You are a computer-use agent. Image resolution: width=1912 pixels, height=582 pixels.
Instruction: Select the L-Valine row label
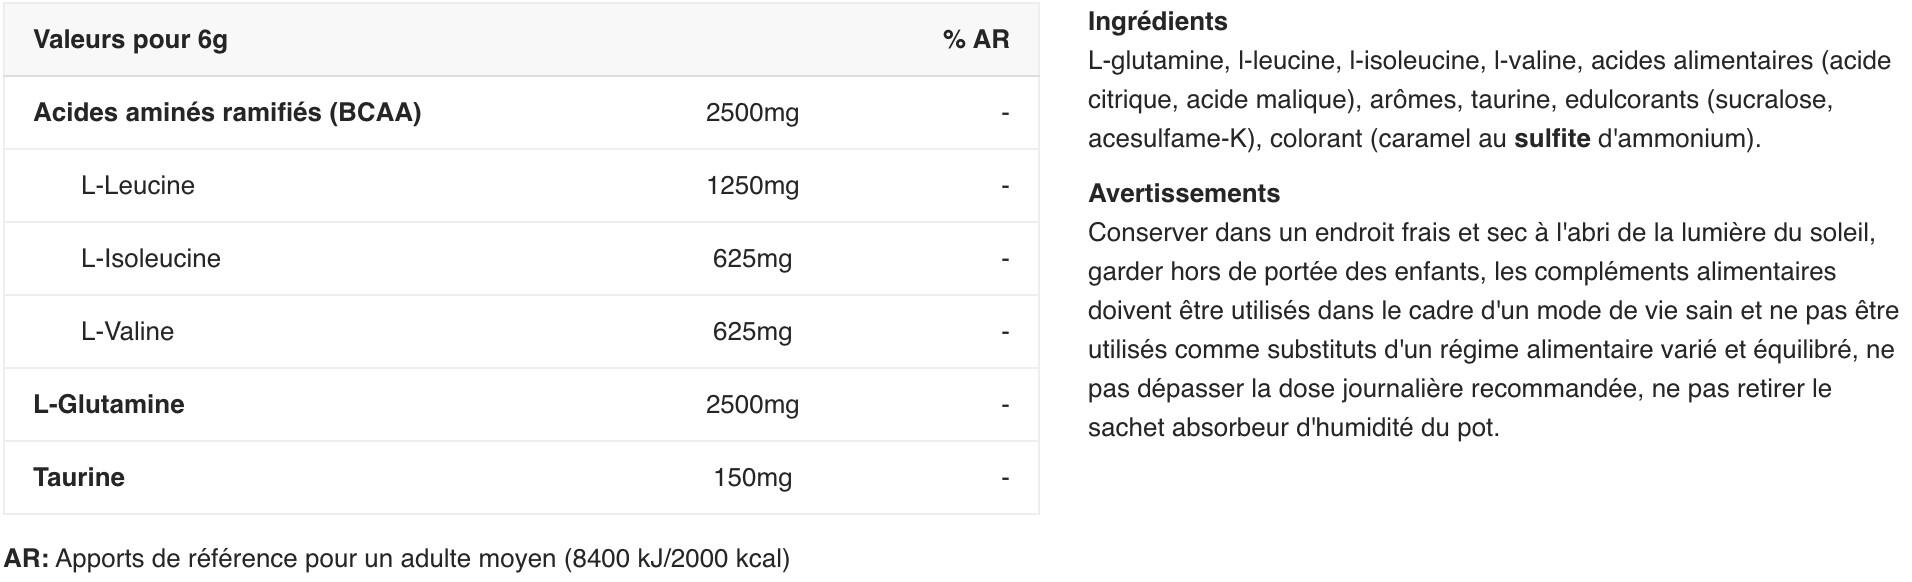(127, 331)
